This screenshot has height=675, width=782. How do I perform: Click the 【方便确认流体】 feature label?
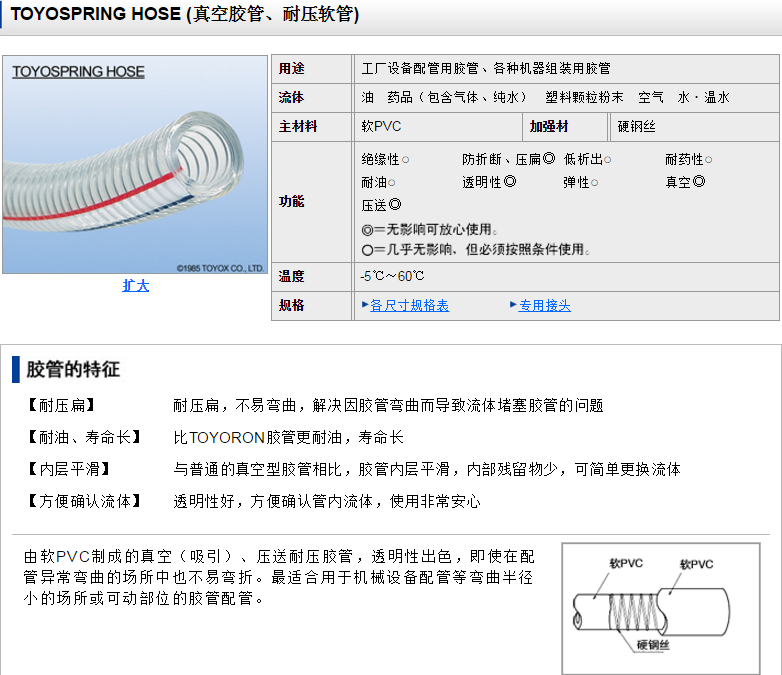tap(84, 501)
